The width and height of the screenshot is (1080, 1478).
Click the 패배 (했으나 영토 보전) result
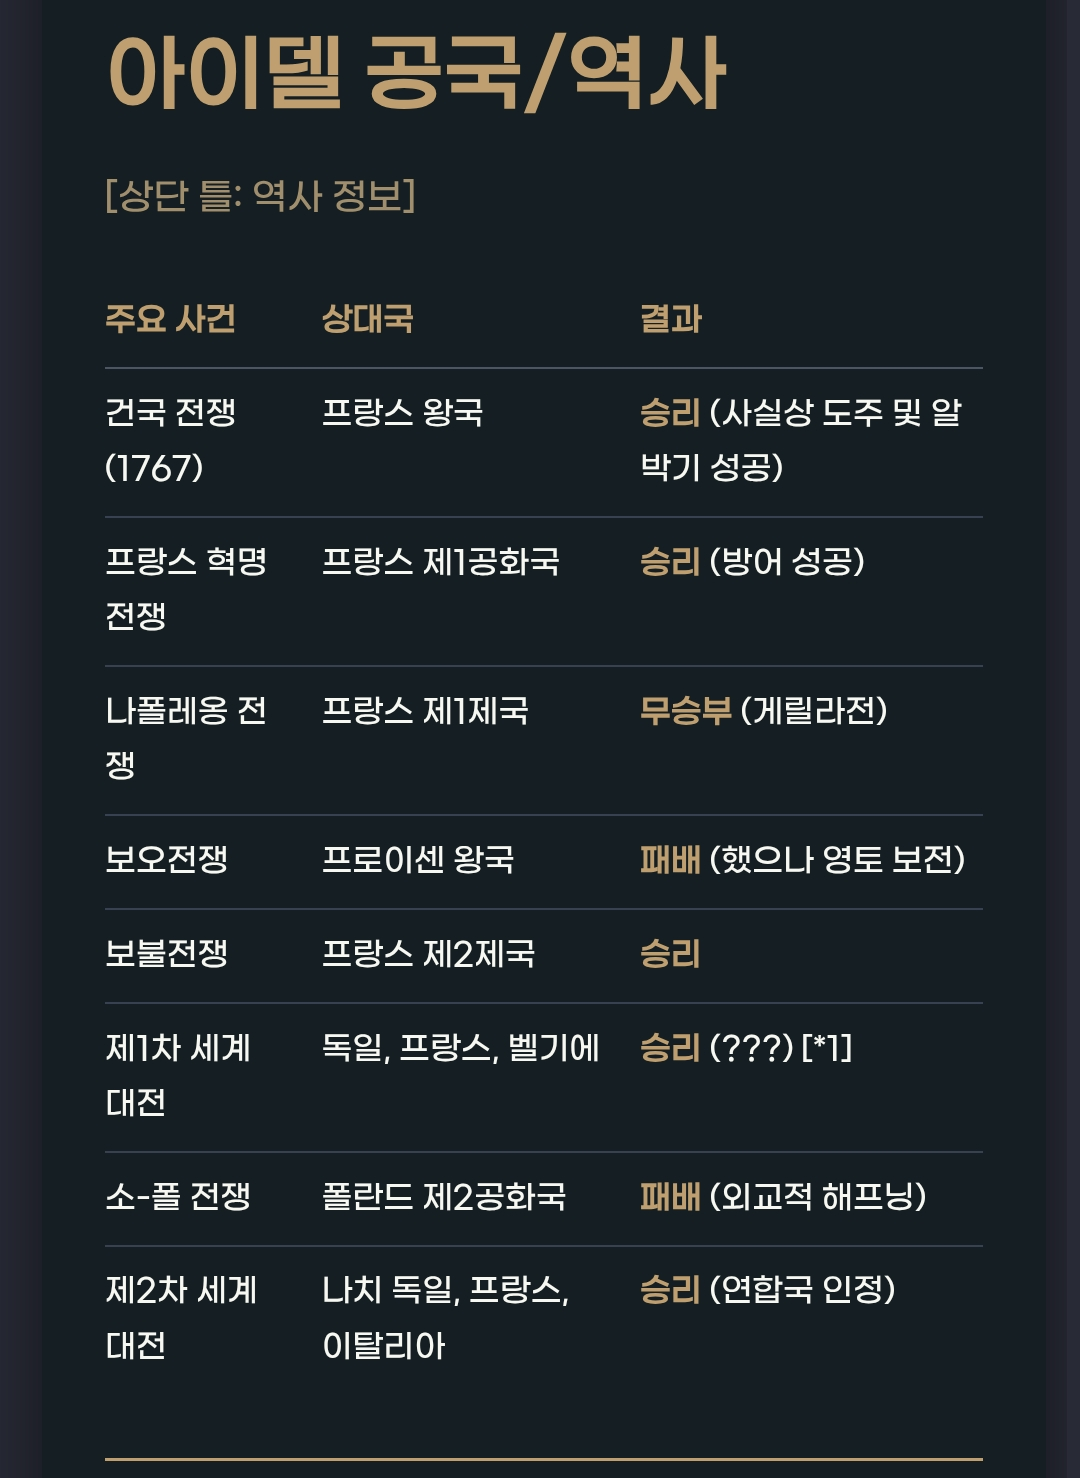point(802,859)
